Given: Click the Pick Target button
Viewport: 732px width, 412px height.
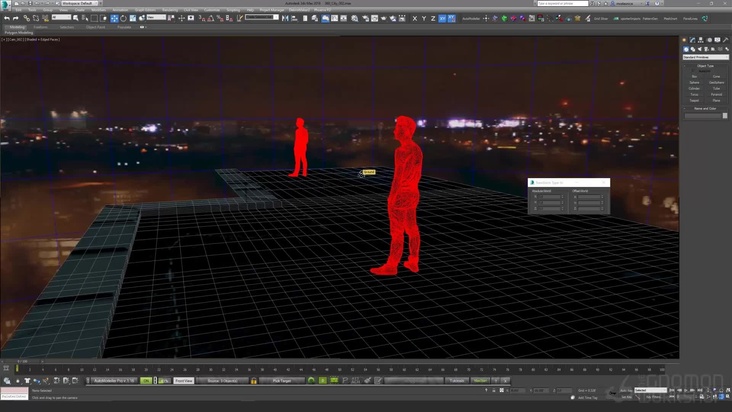Looking at the screenshot, I should pos(282,381).
